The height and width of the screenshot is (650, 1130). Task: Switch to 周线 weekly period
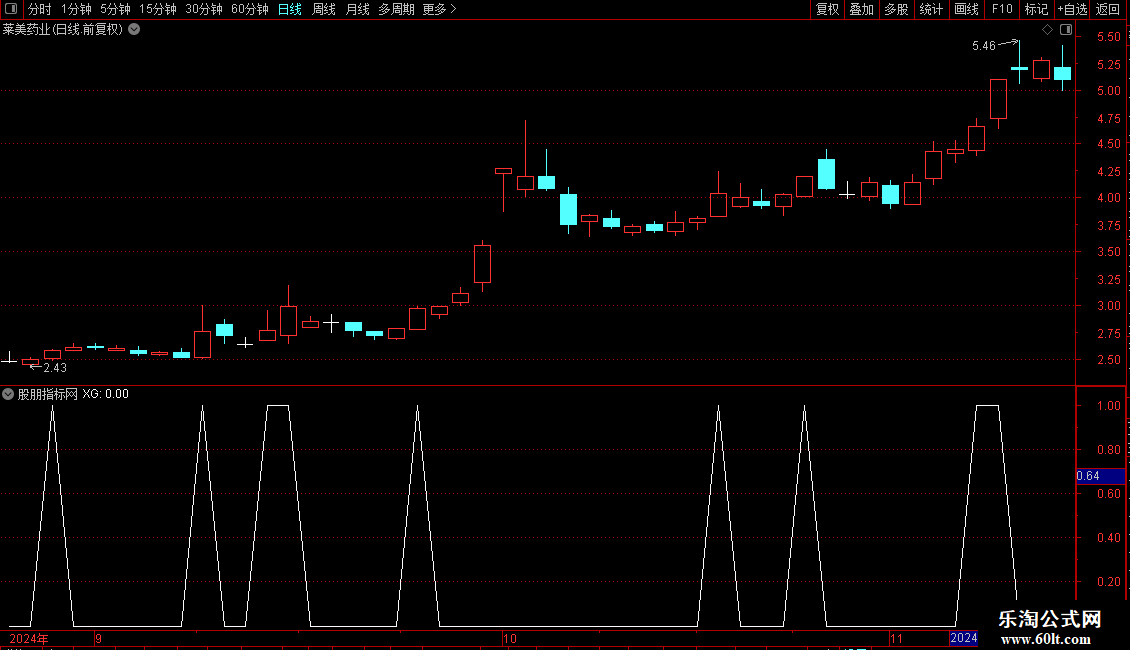(x=324, y=9)
